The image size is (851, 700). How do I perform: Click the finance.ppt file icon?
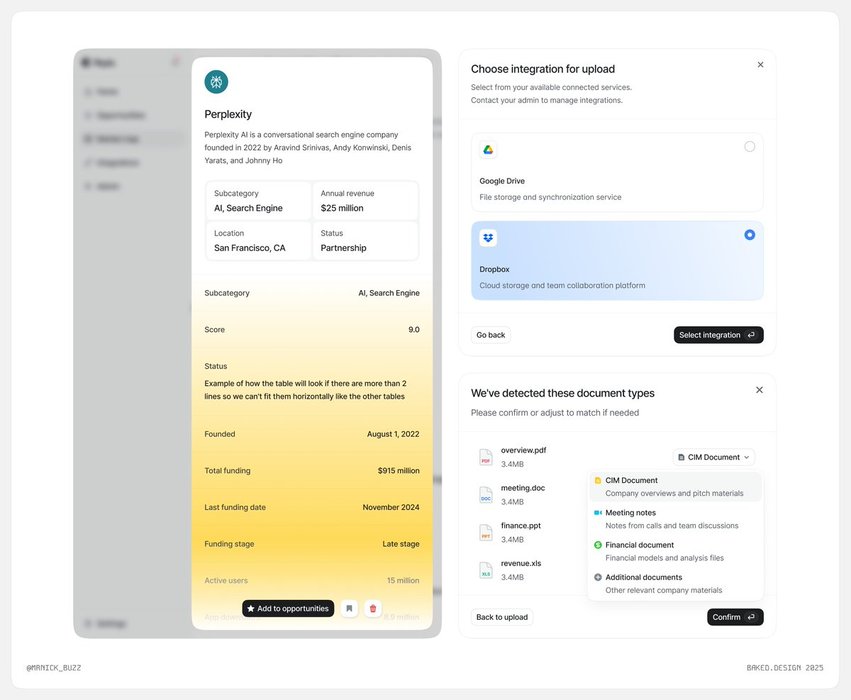pyautogui.click(x=486, y=532)
